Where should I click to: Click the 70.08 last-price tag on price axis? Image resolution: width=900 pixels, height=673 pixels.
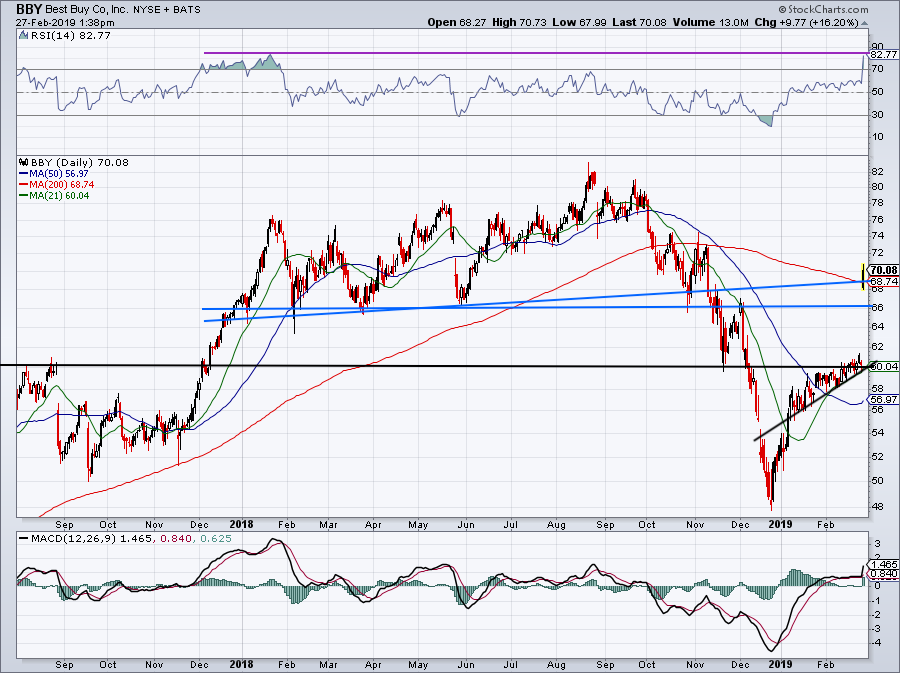tap(884, 270)
